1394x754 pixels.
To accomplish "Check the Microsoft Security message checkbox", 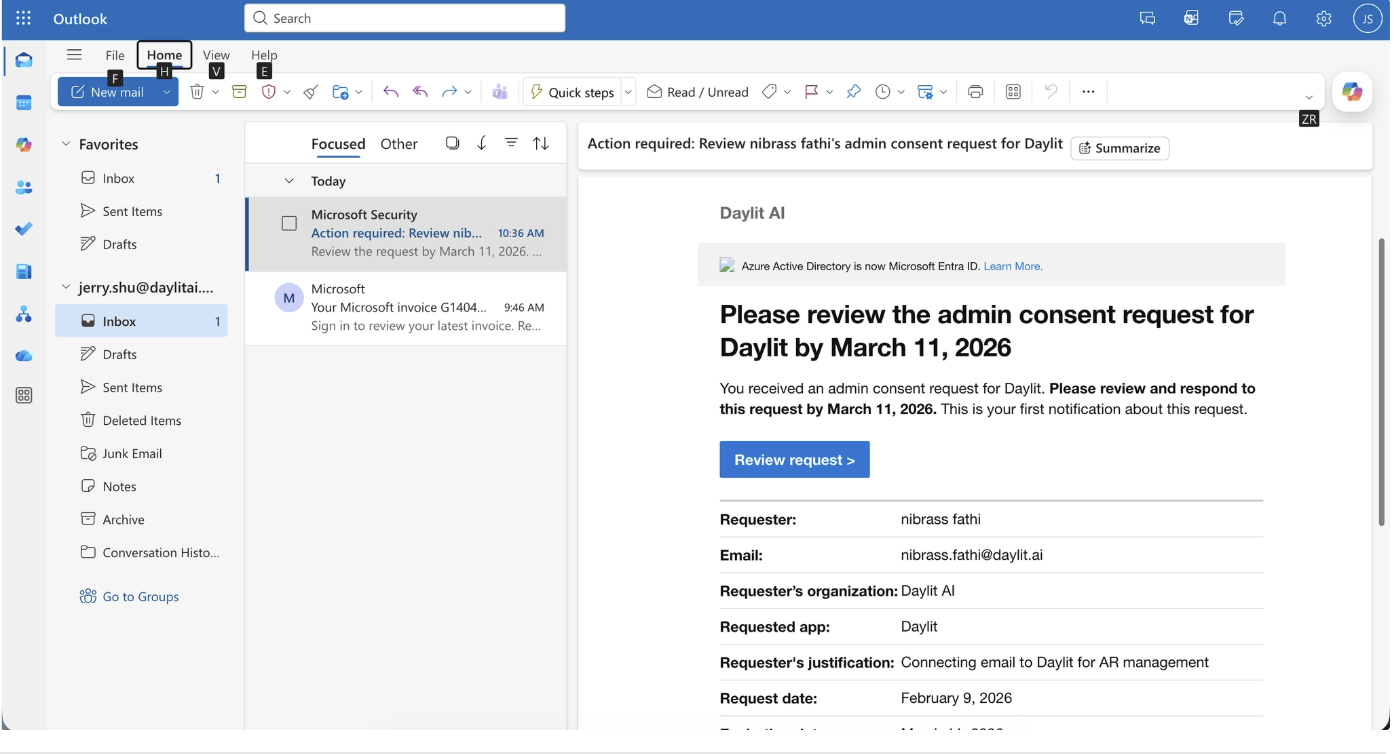I will (x=289, y=223).
